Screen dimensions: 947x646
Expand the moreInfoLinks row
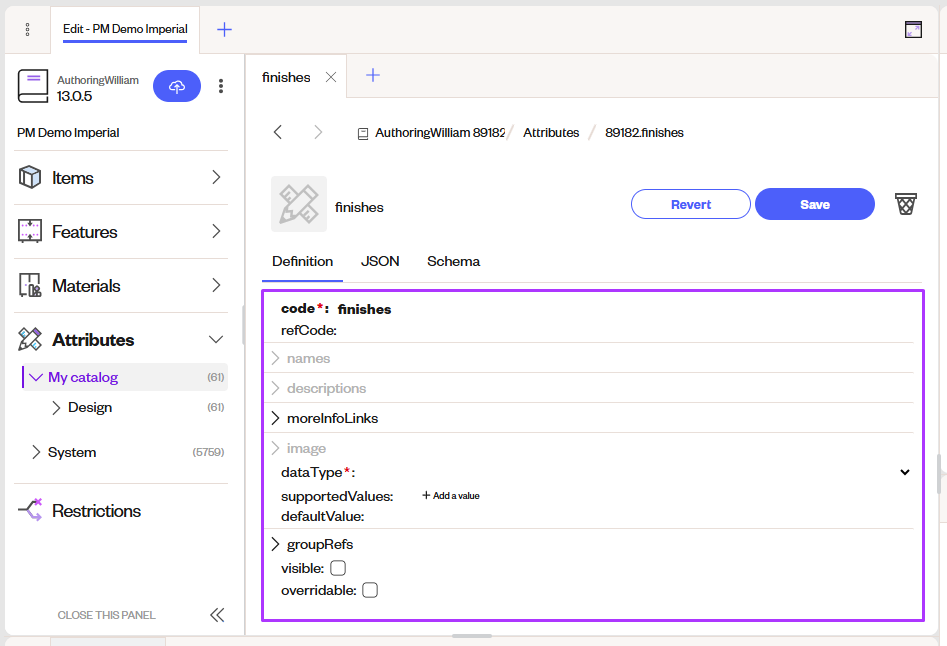[275, 418]
